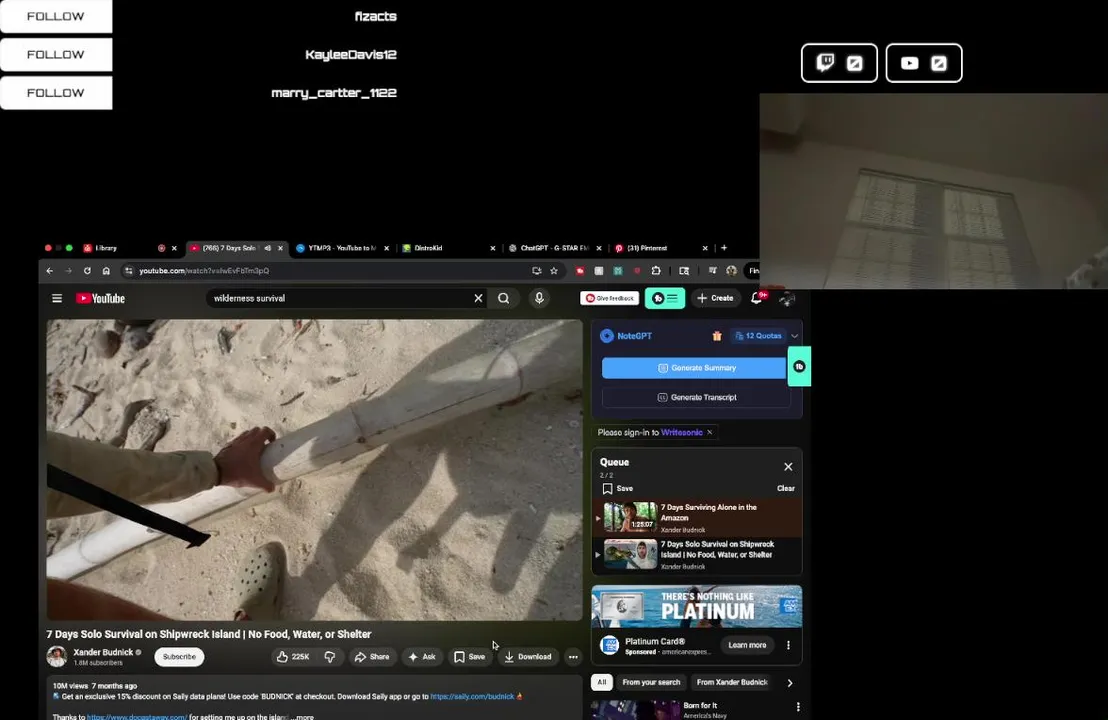The height and width of the screenshot is (720, 1108).
Task: Like the video with thumbs up 225K
Action: pyautogui.click(x=293, y=657)
